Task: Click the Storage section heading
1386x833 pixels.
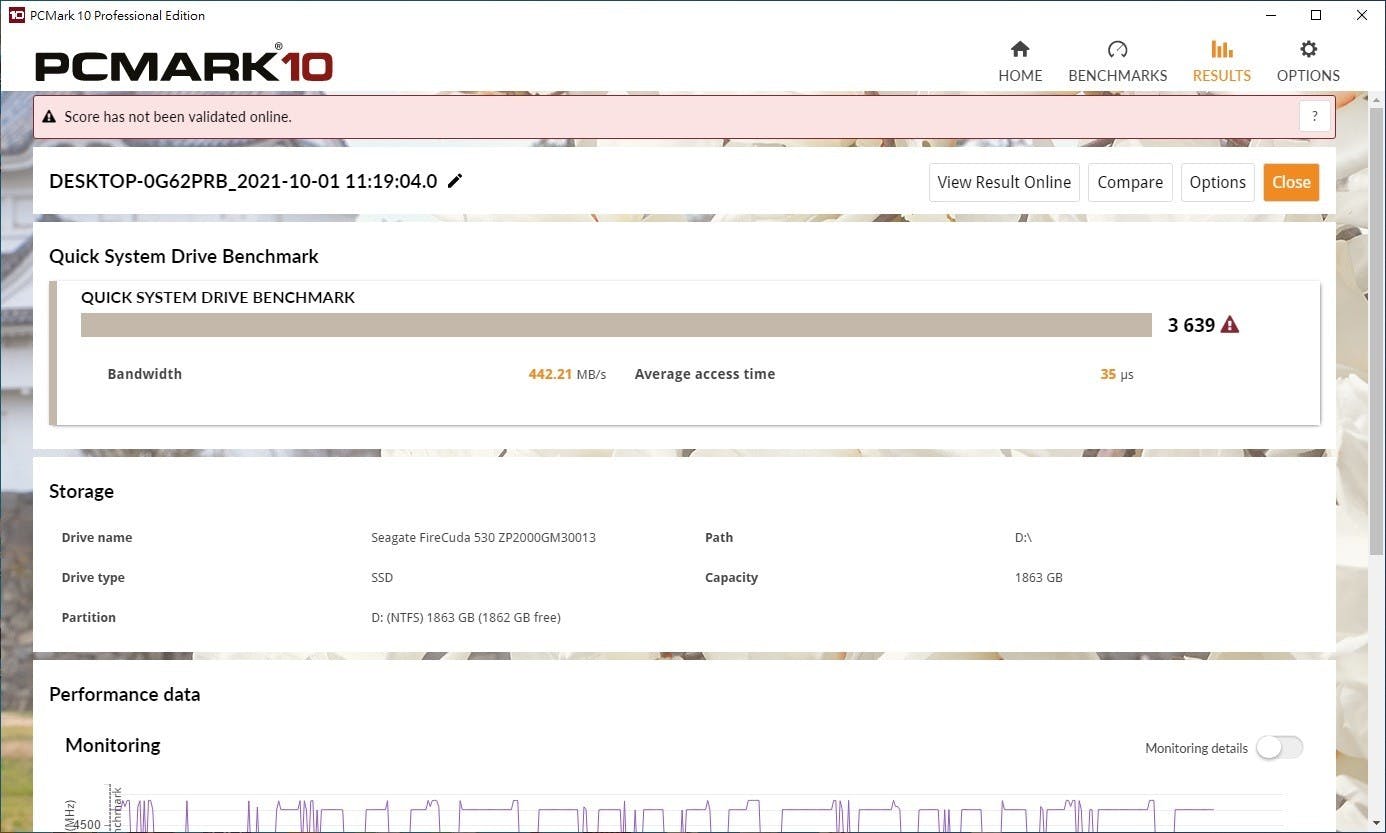Action: click(x=81, y=491)
